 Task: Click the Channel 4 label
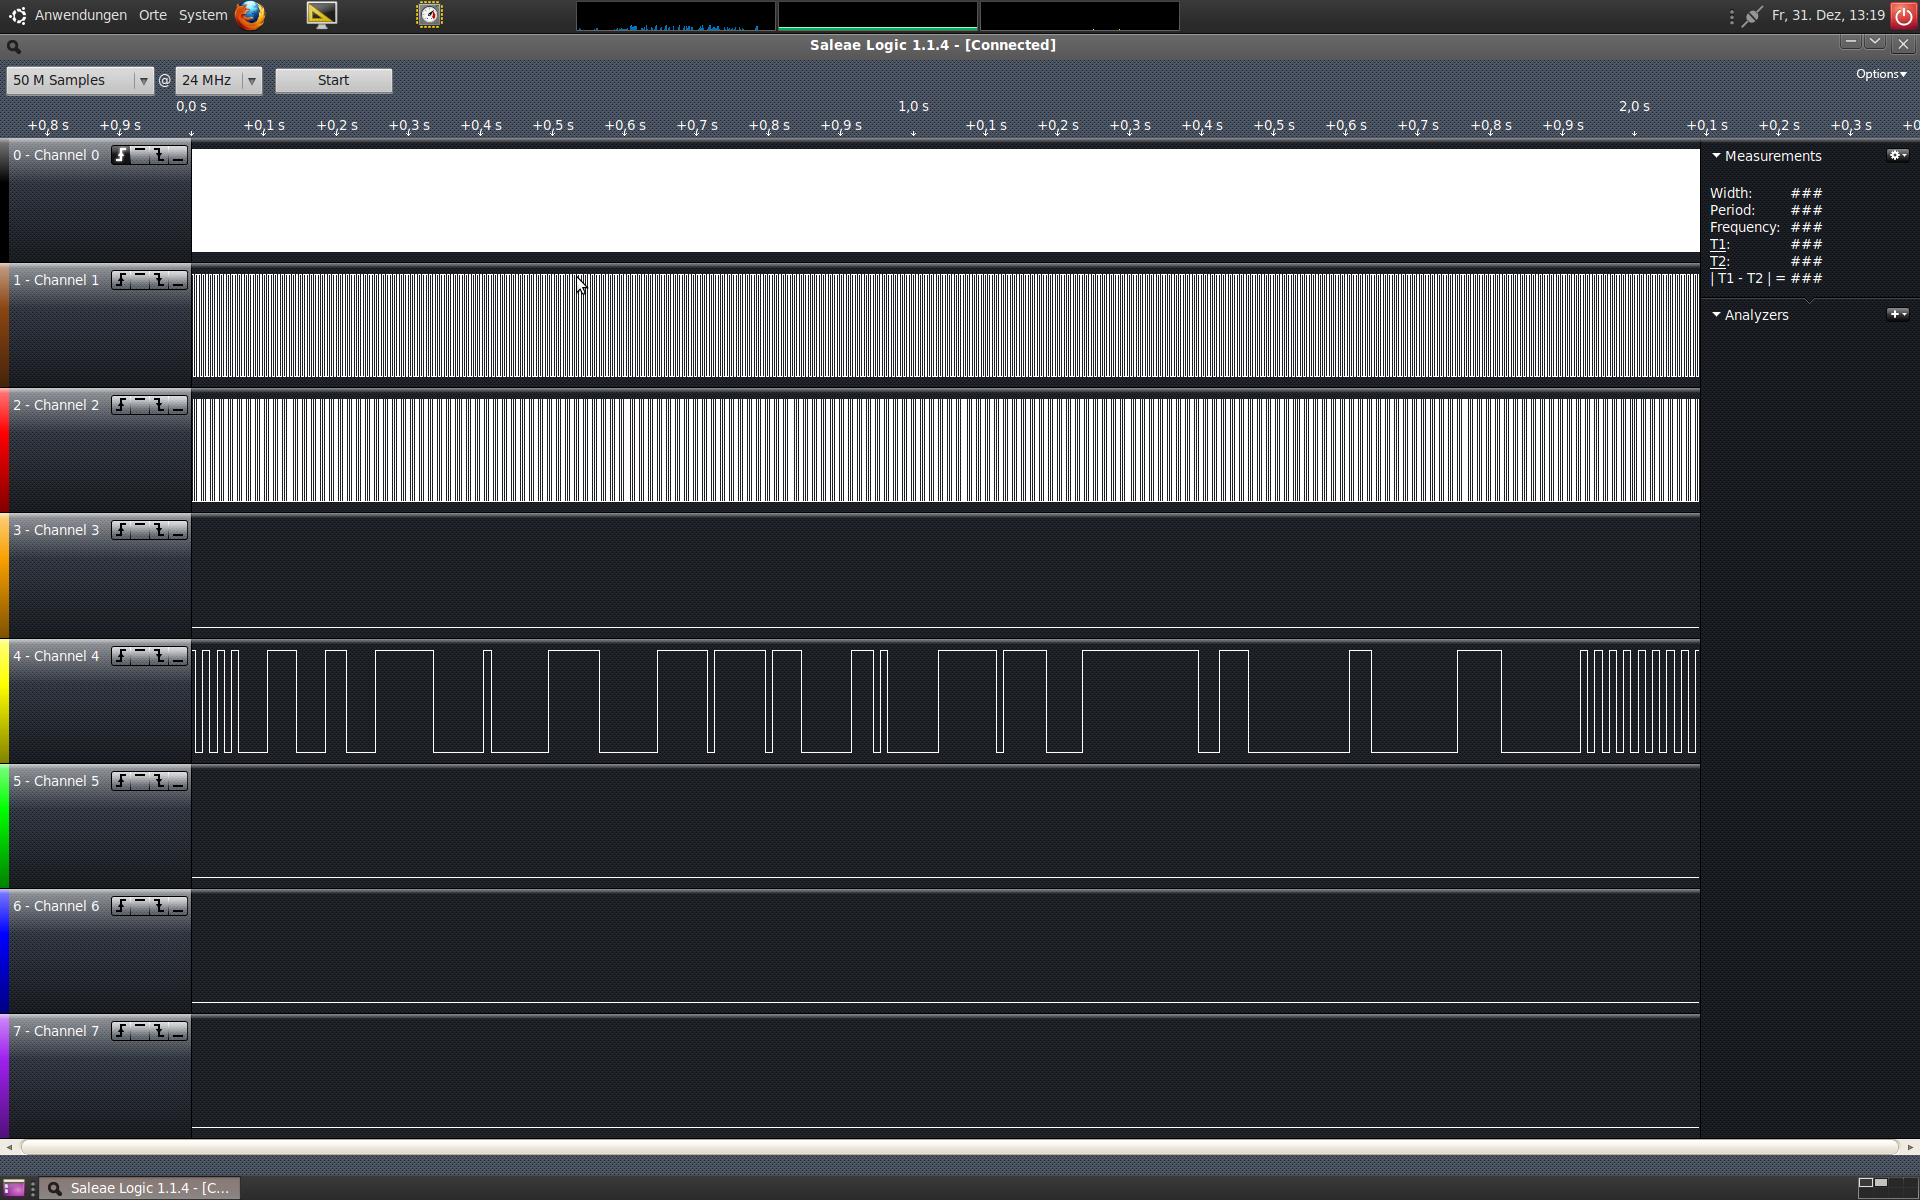(56, 656)
